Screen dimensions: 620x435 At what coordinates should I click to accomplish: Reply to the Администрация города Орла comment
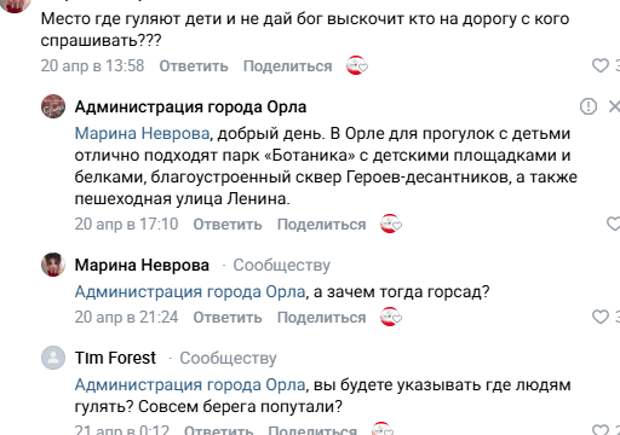(227, 224)
